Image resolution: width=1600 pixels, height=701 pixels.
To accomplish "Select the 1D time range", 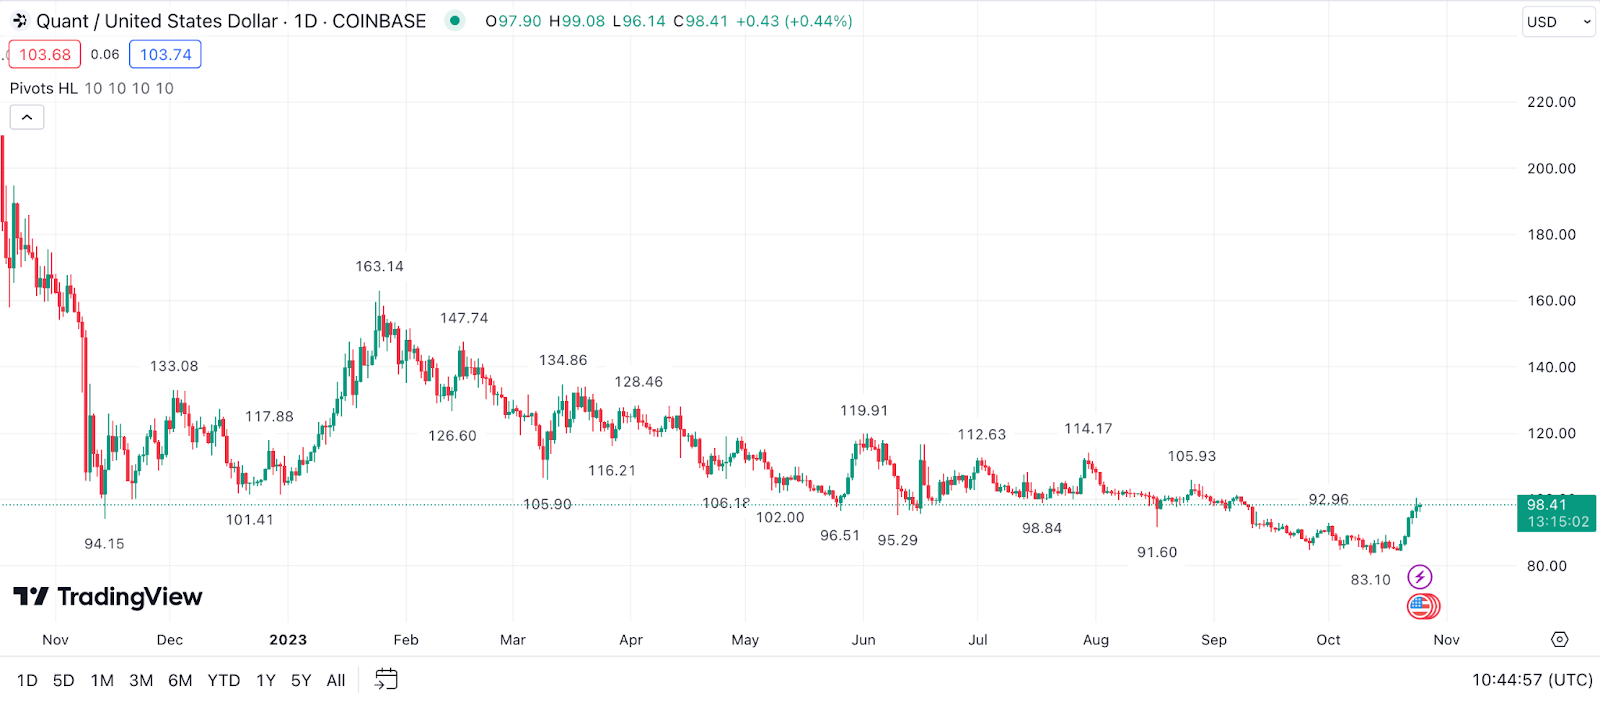I will (x=27, y=681).
